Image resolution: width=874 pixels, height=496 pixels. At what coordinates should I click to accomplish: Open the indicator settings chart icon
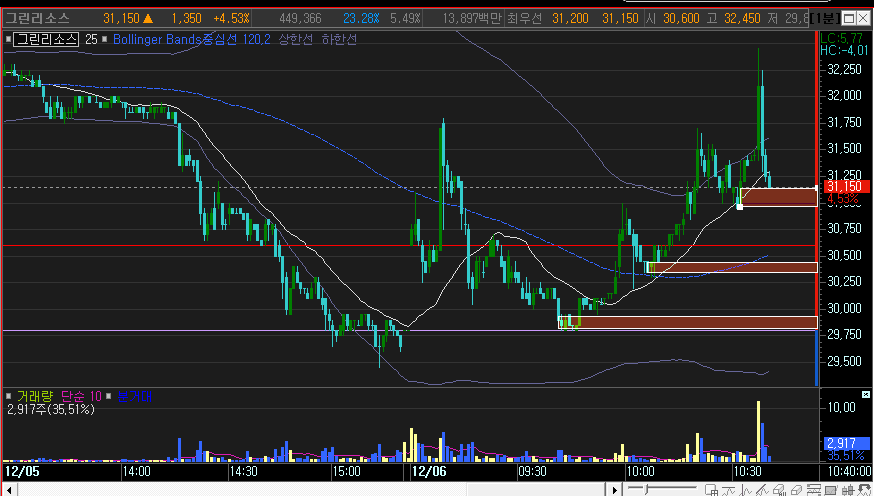tap(814, 490)
